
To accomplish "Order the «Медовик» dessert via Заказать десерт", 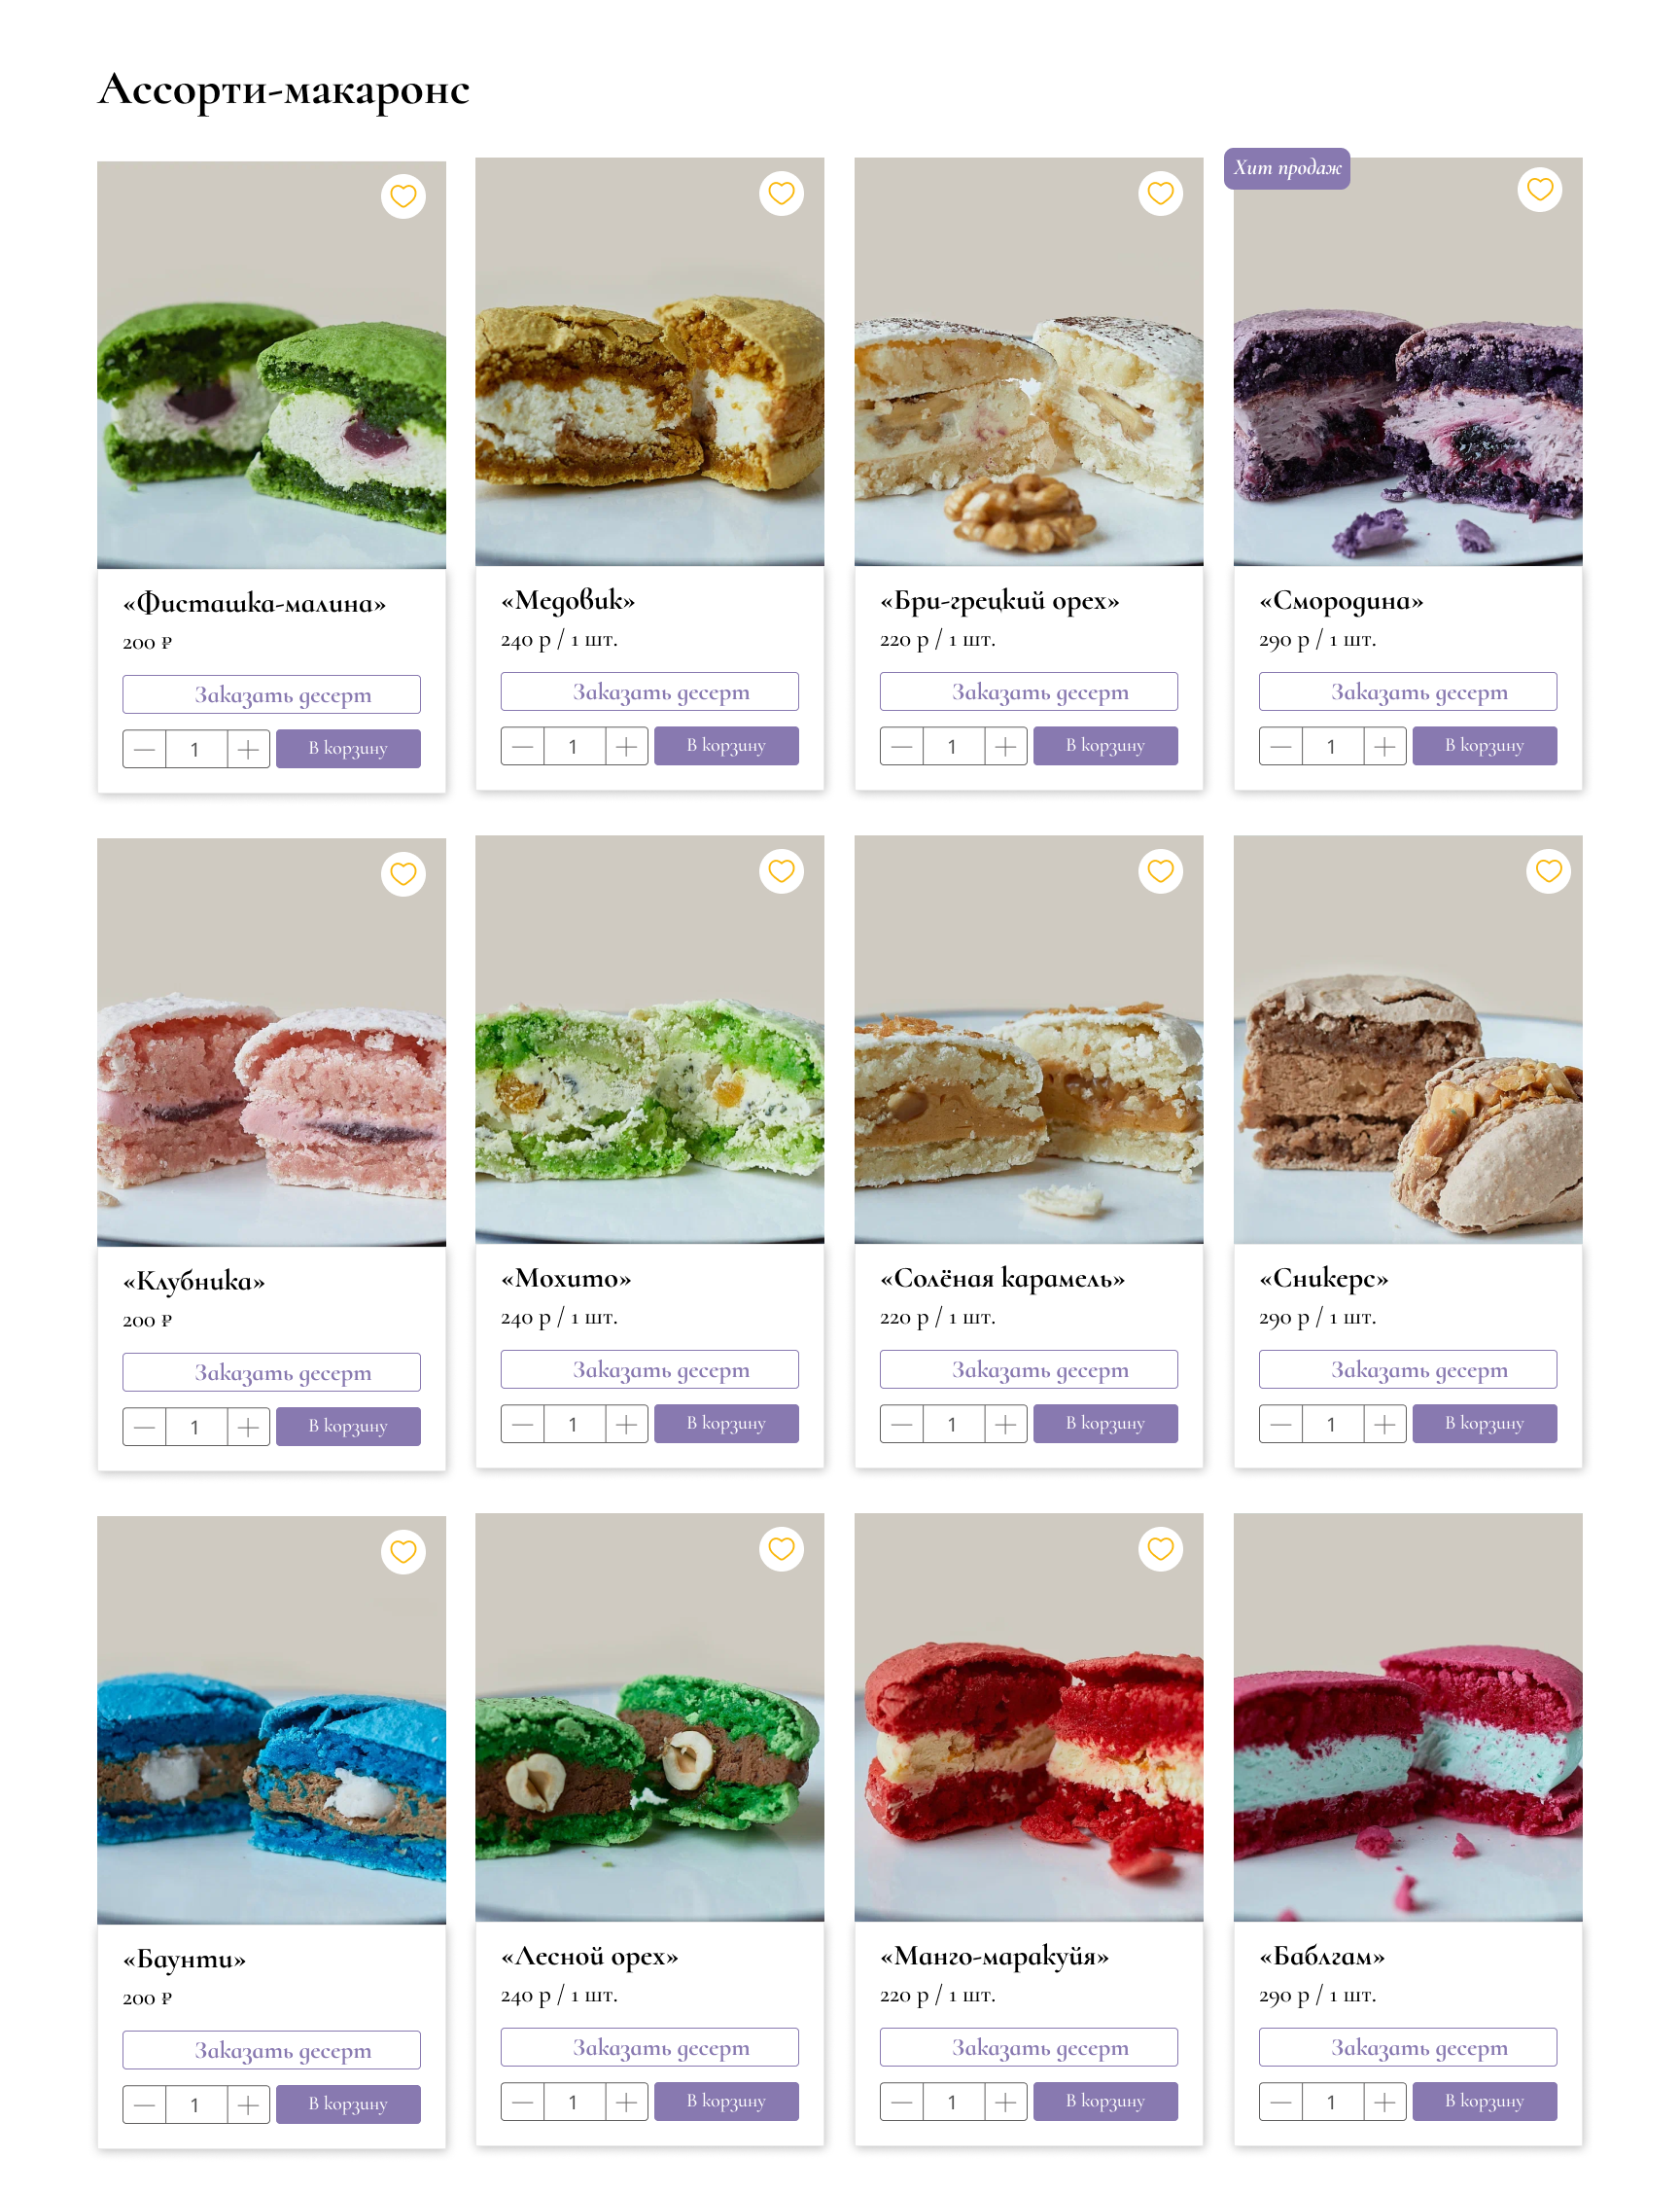I will pyautogui.click(x=649, y=691).
